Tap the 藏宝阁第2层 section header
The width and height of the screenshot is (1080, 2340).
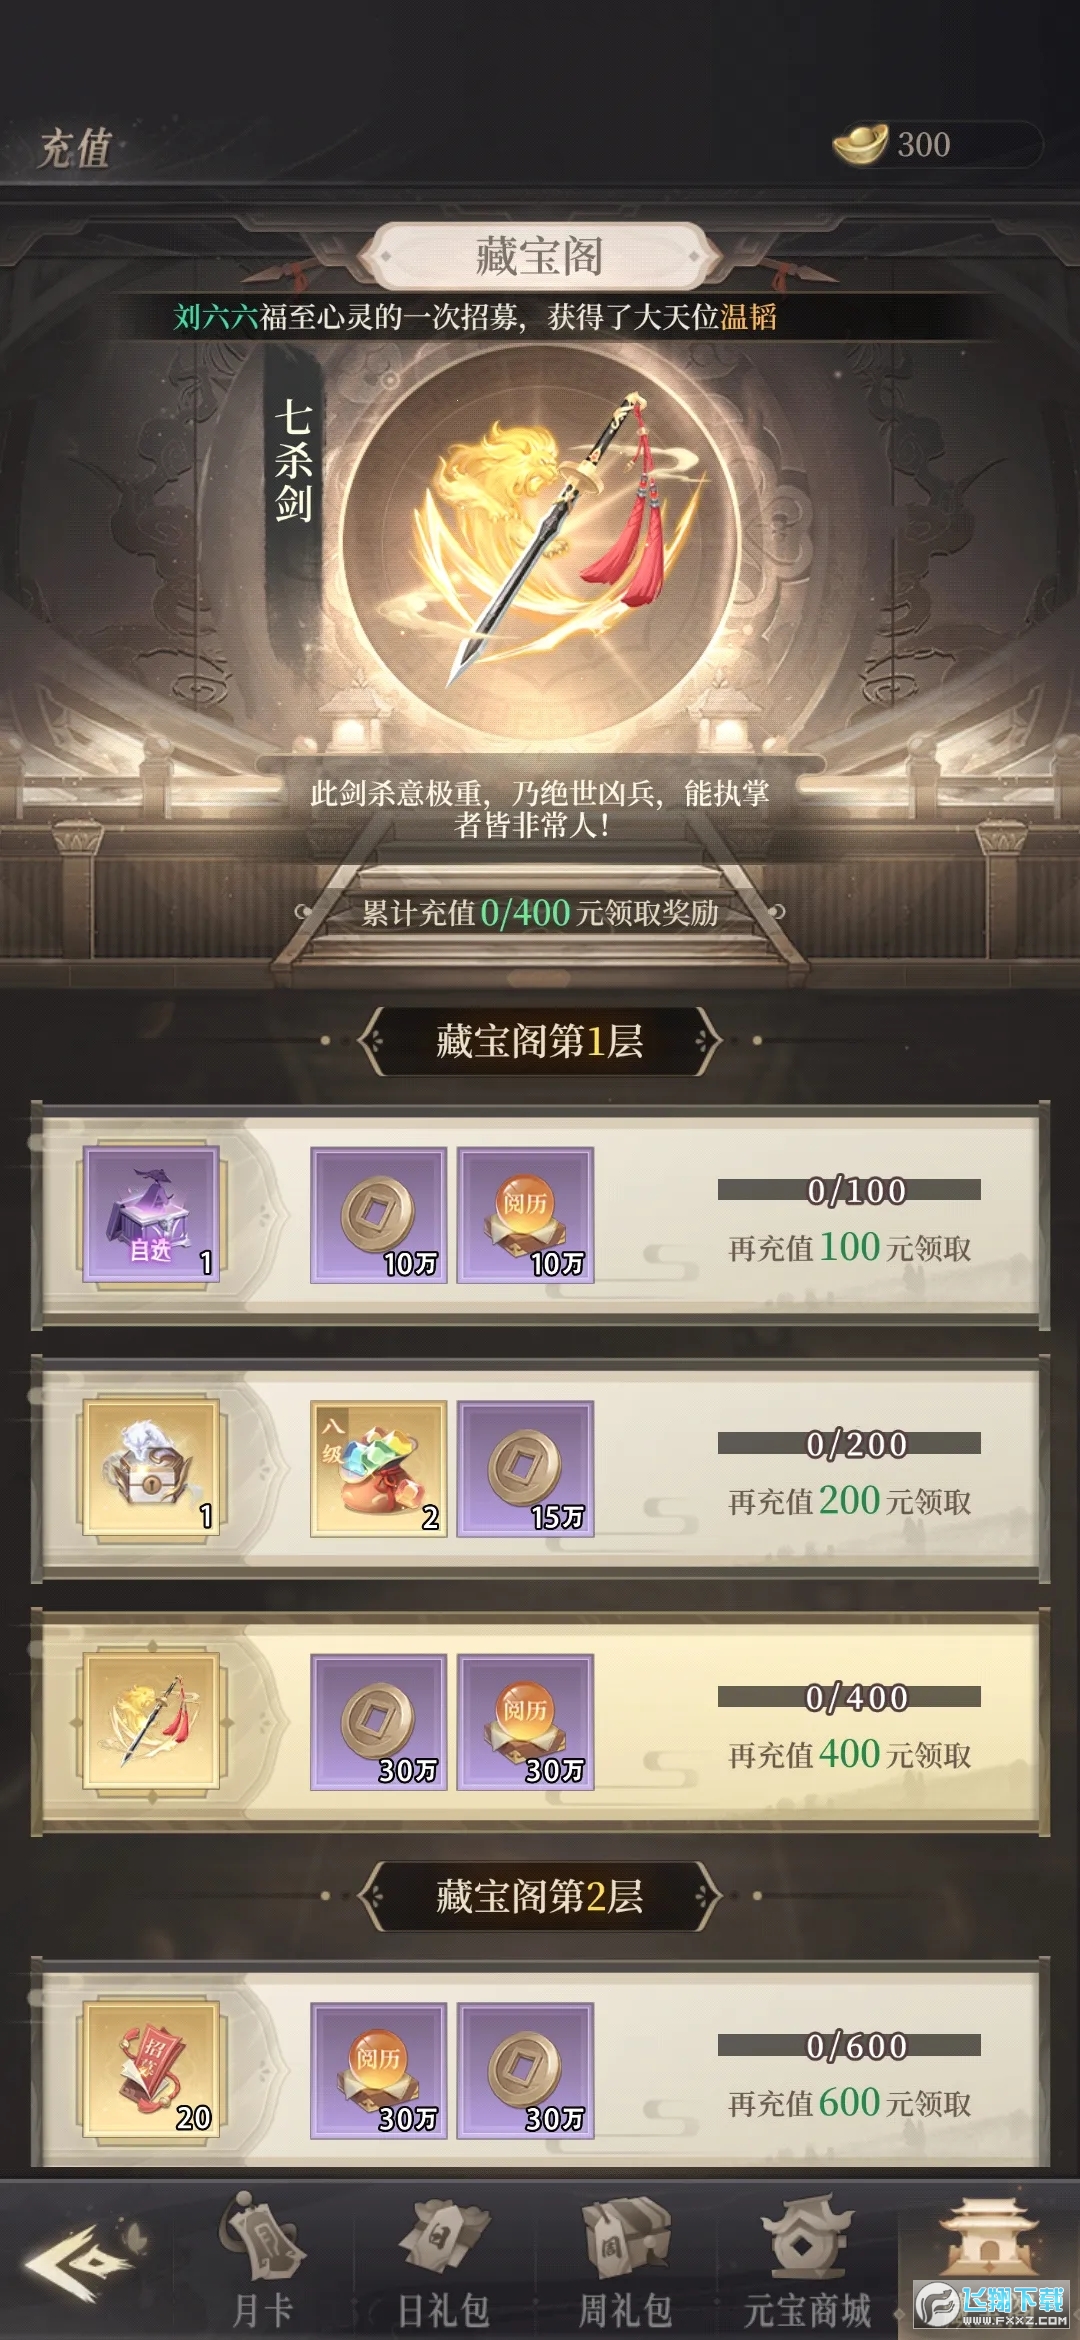(x=540, y=1895)
